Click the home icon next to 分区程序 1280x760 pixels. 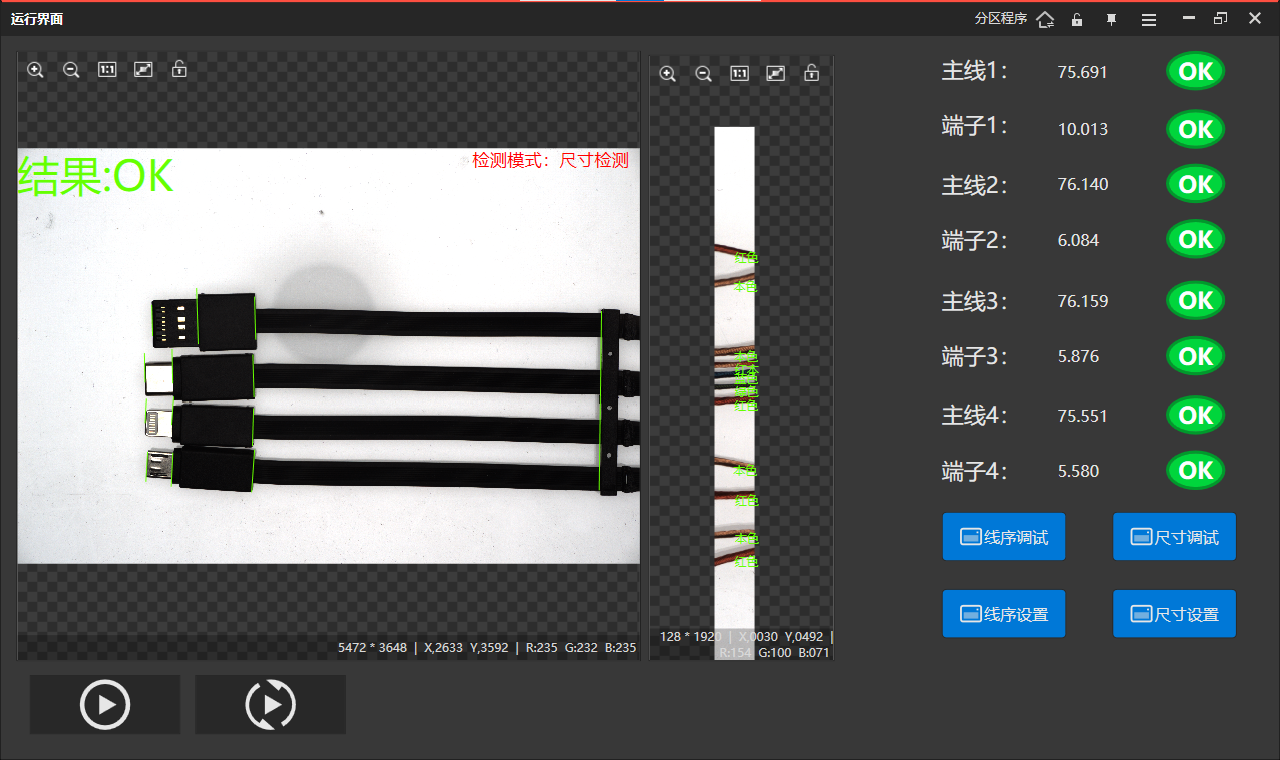[1045, 19]
